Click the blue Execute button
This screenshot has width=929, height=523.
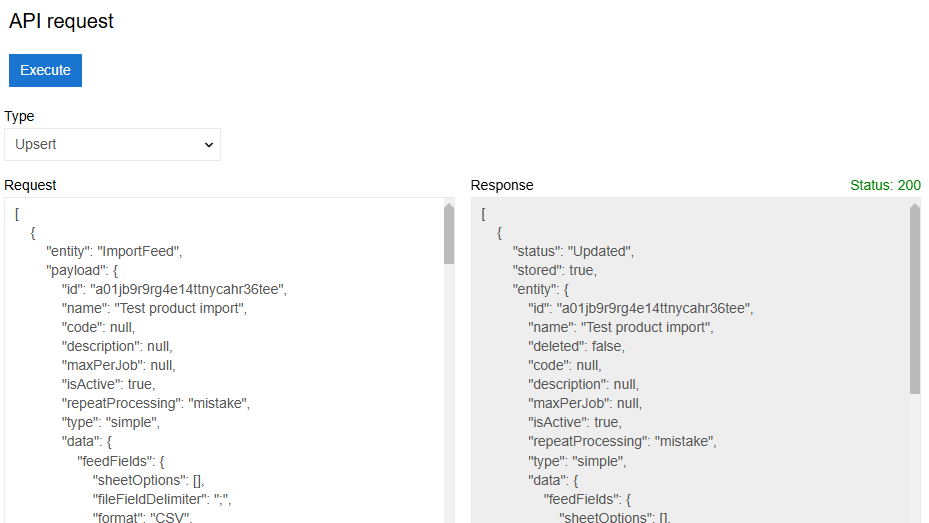(45, 70)
